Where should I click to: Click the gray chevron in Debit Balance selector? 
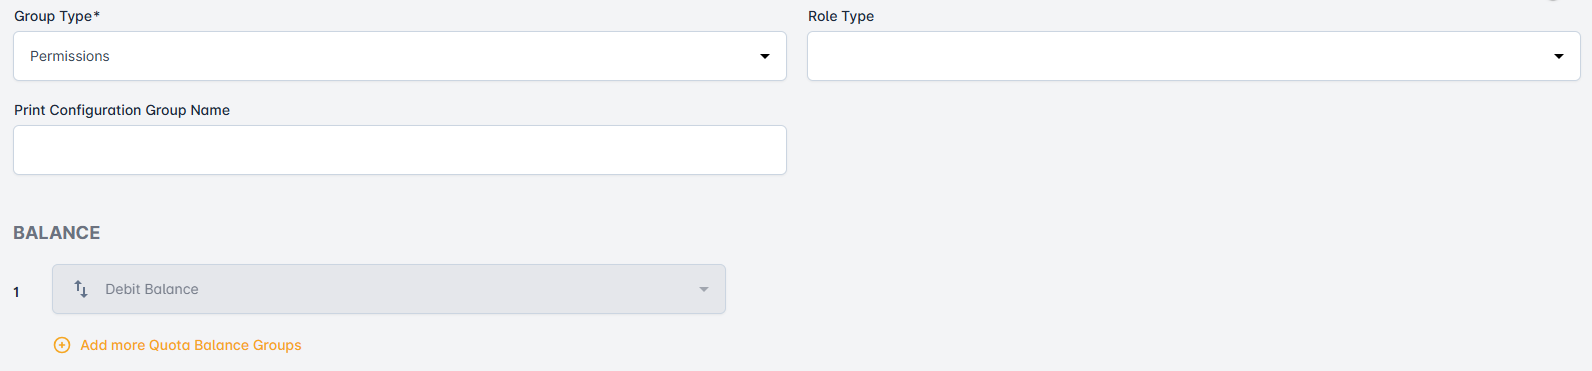click(x=704, y=290)
